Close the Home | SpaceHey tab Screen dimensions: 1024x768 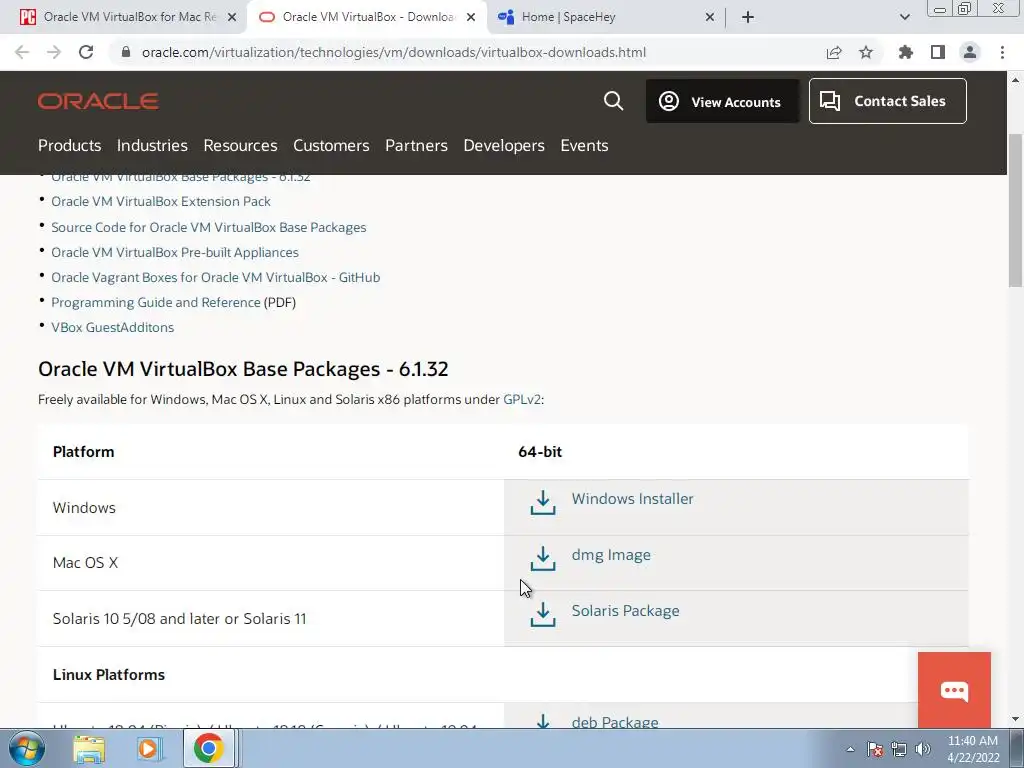[710, 18]
